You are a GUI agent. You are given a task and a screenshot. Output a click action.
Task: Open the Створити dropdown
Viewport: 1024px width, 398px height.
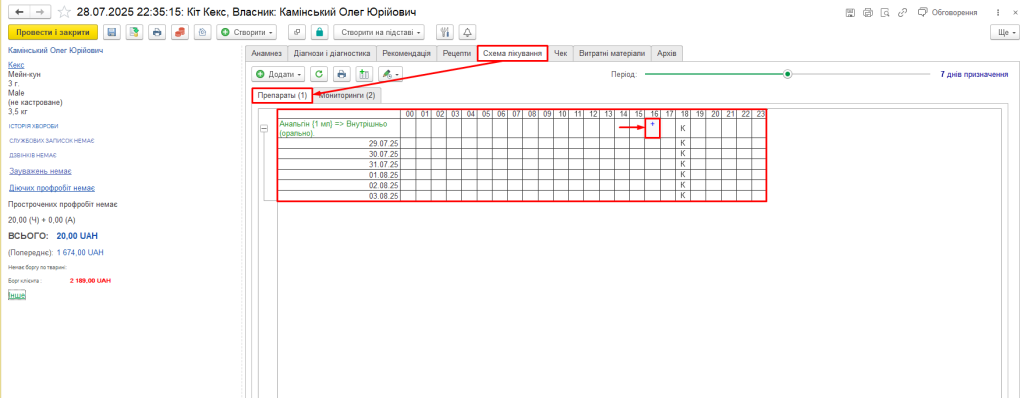(248, 32)
